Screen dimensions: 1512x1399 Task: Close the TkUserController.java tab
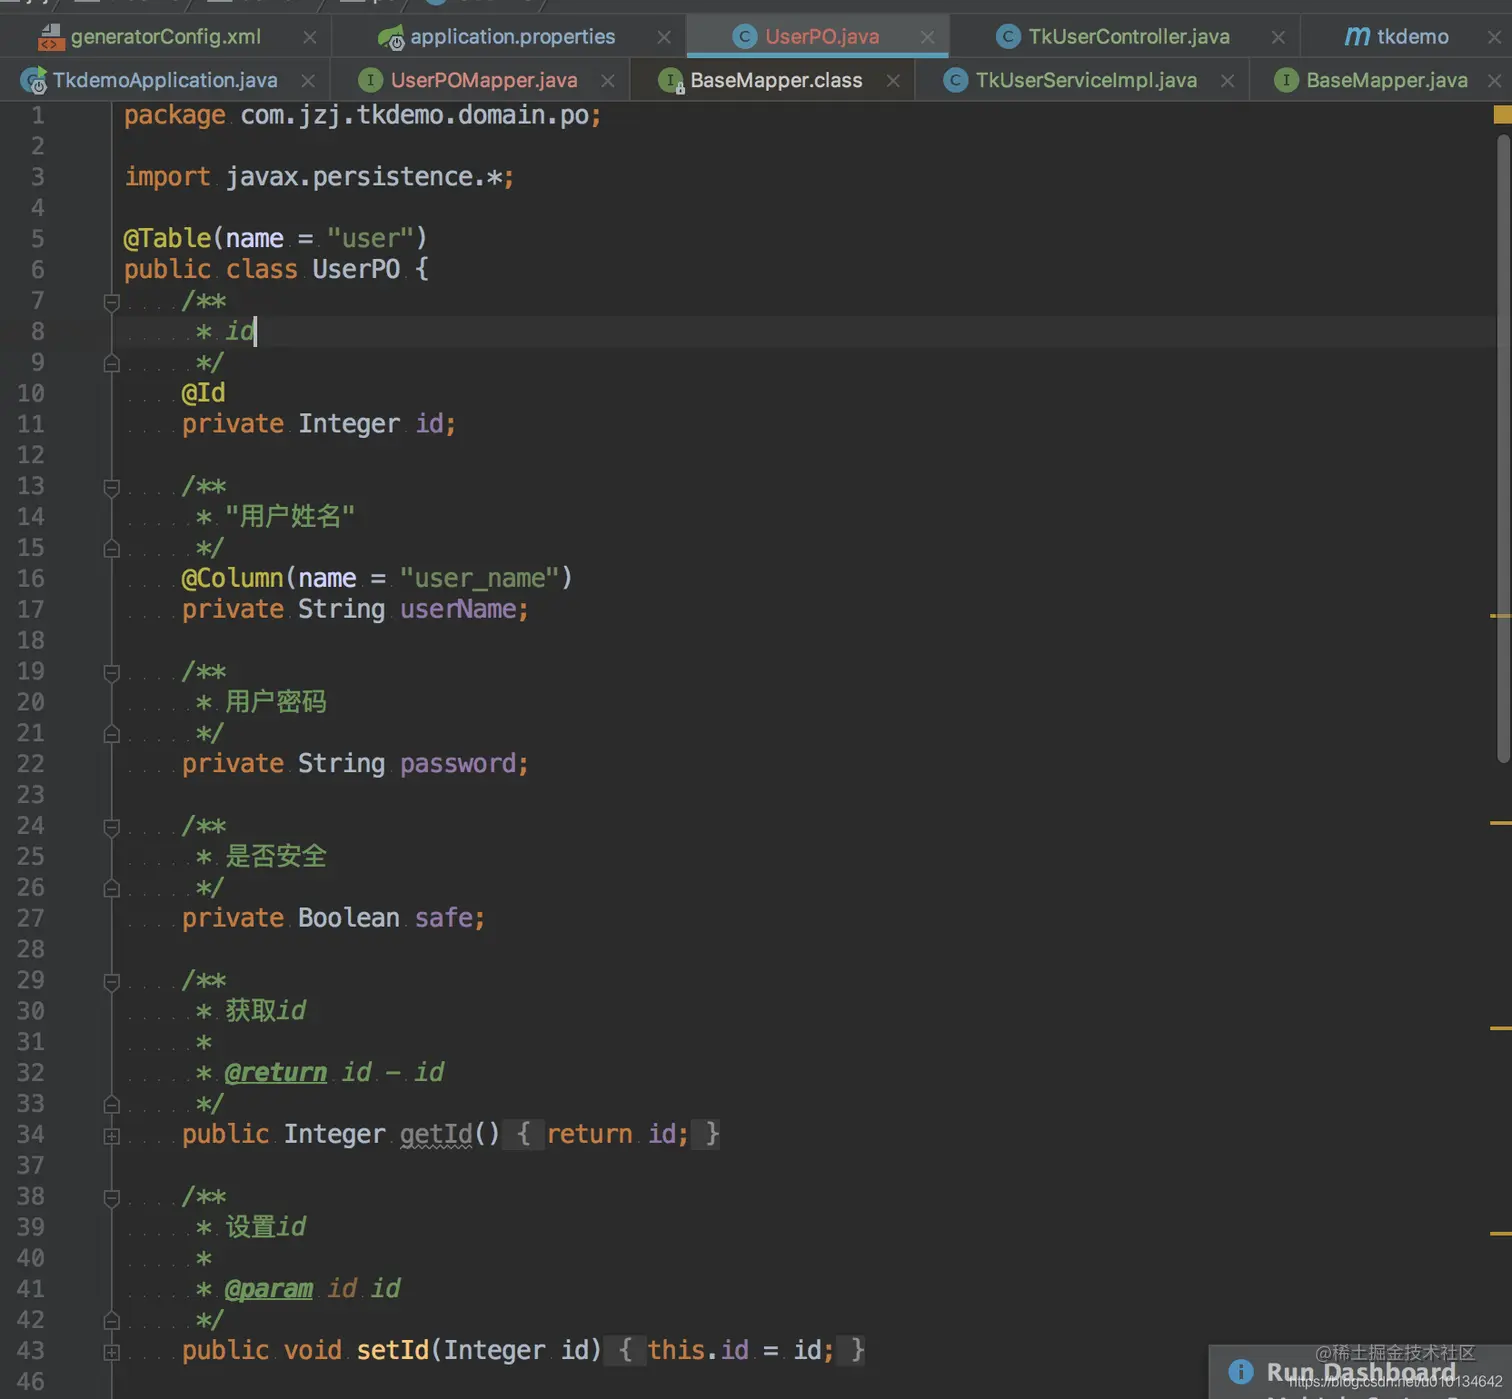click(x=1278, y=37)
